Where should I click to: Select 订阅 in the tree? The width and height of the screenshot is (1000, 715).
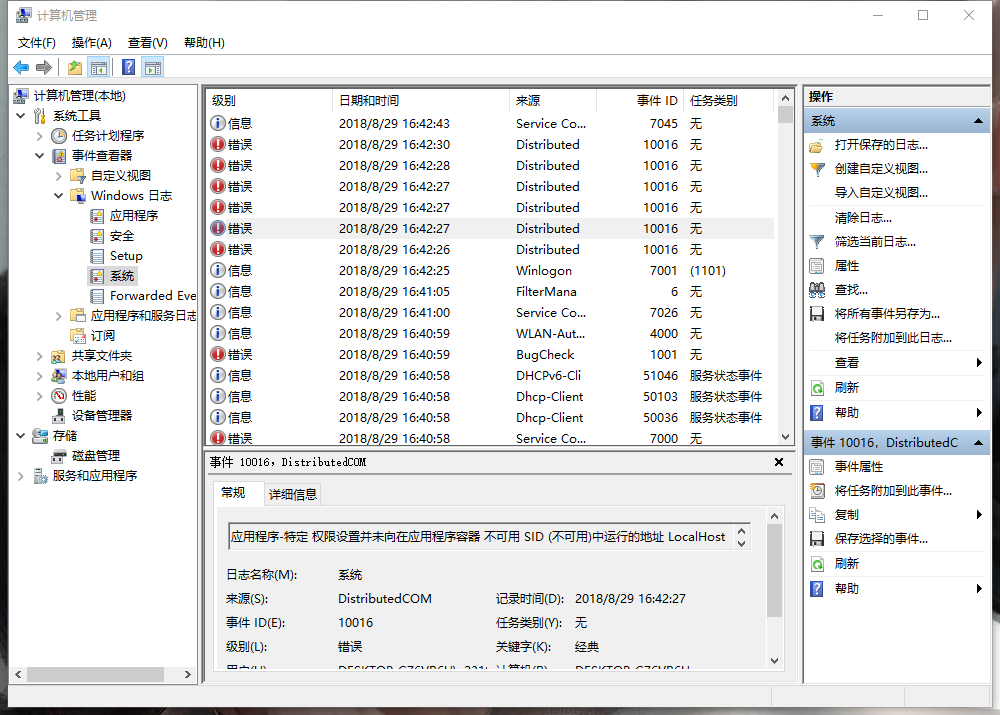103,335
